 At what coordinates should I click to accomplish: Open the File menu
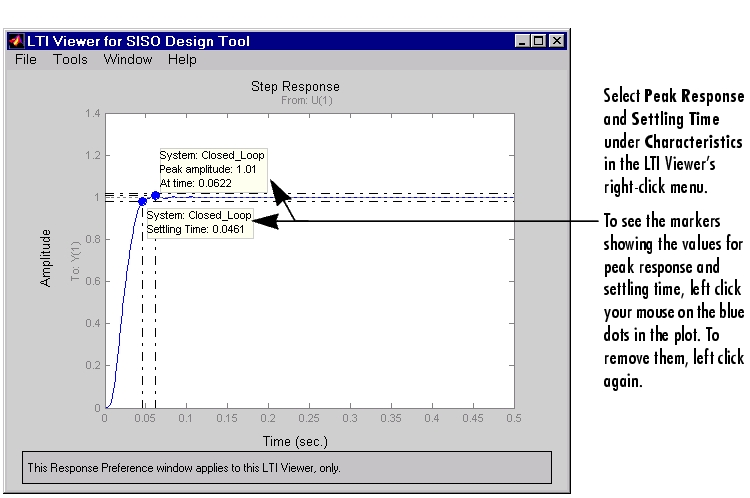26,59
